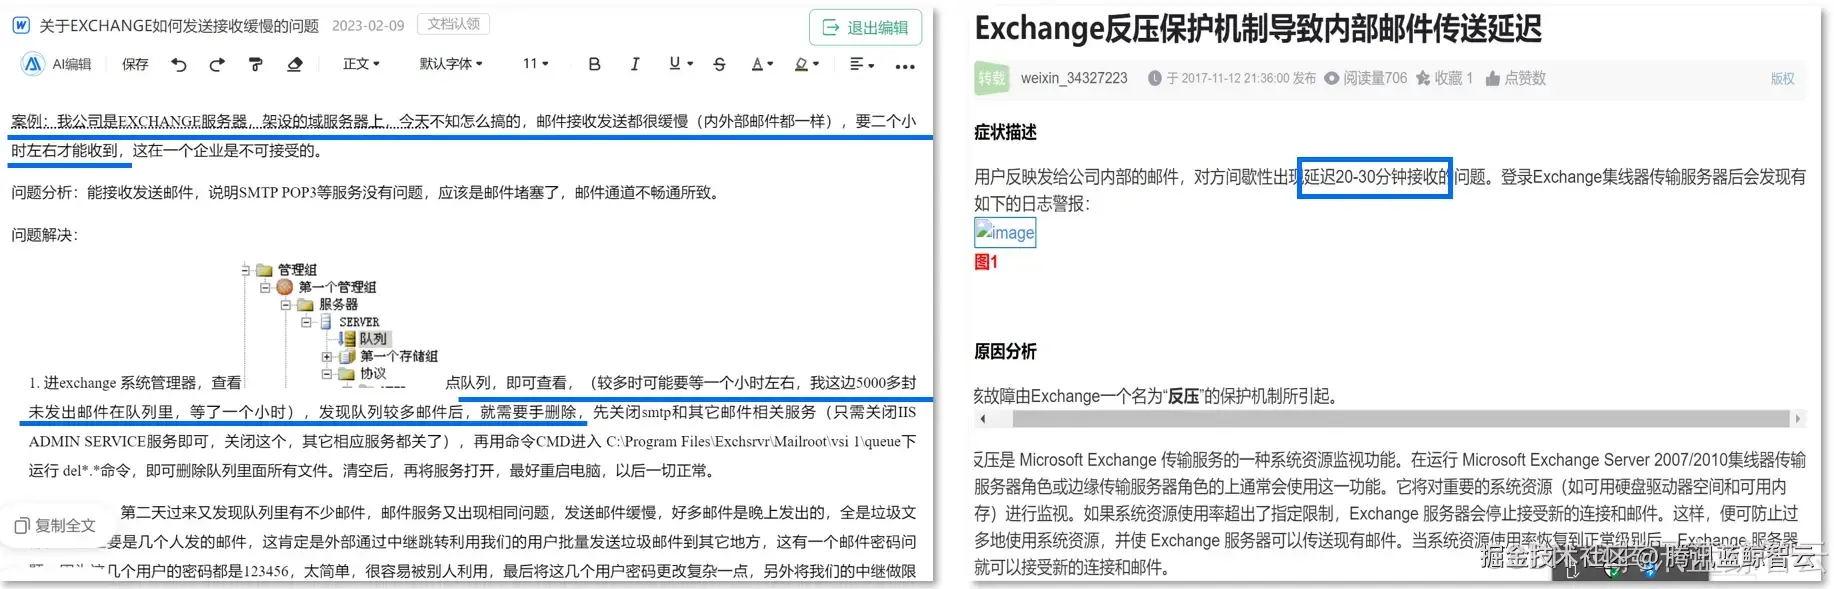This screenshot has height=589, width=1834.
Task: Toggle italic formatting
Action: pos(634,64)
